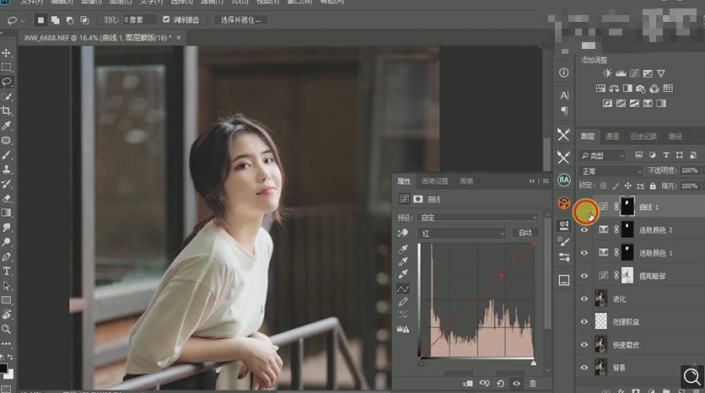Click the Subtract from selection mode icon
The height and width of the screenshot is (393, 705).
(70, 20)
